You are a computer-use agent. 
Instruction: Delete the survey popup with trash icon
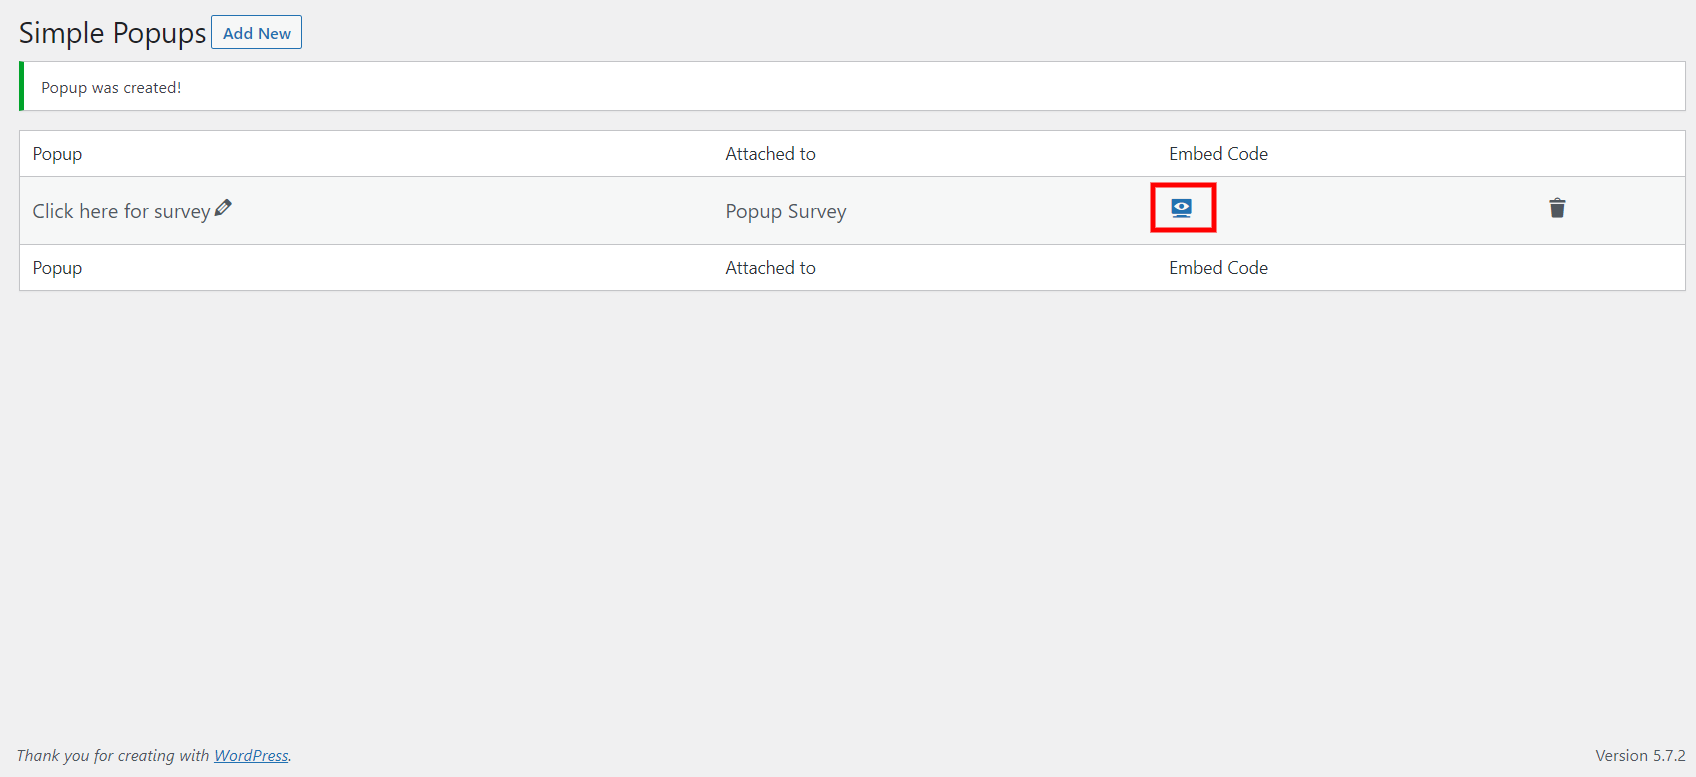click(x=1557, y=208)
